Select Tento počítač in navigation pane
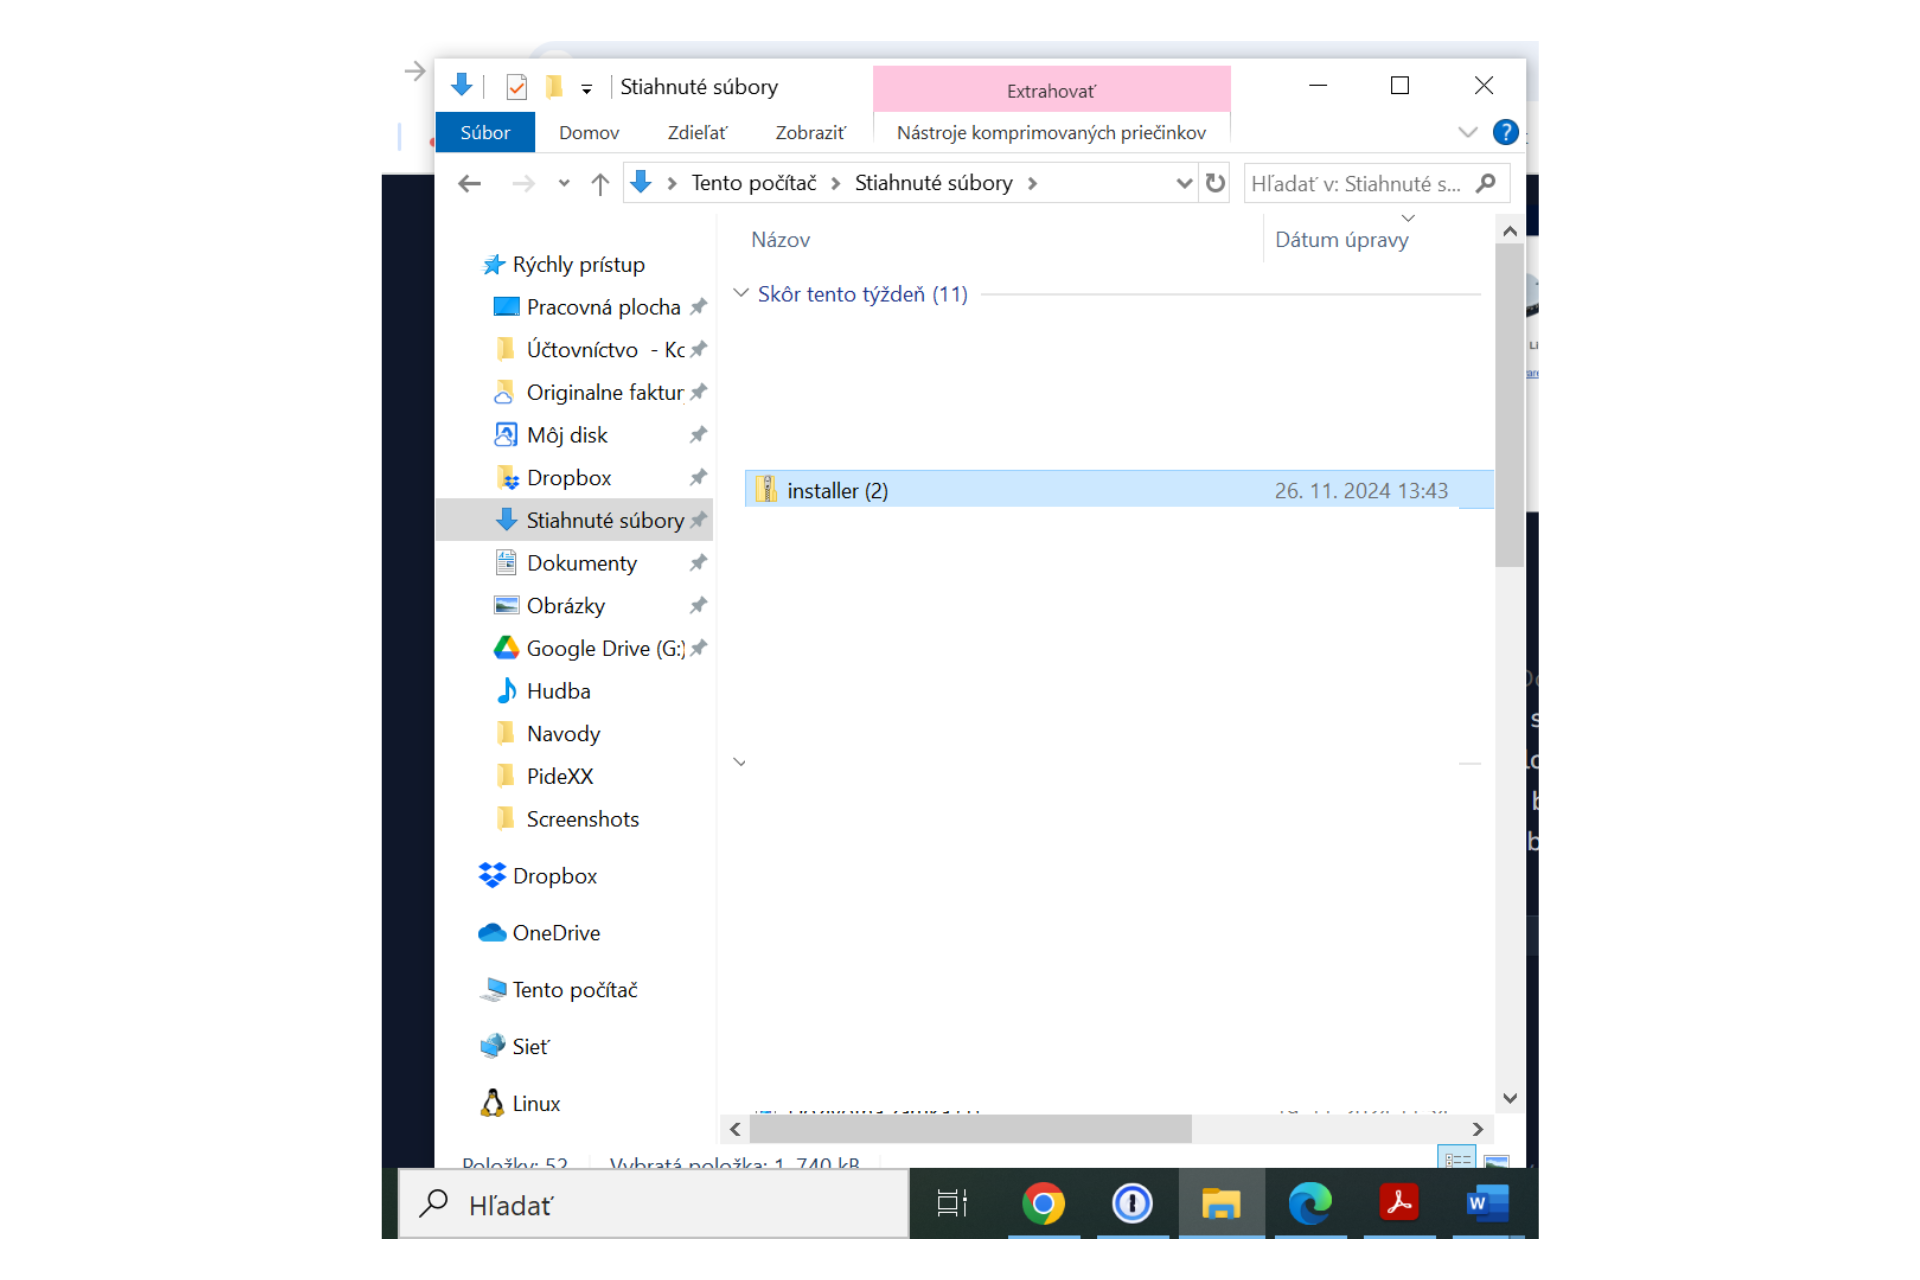 click(x=574, y=990)
